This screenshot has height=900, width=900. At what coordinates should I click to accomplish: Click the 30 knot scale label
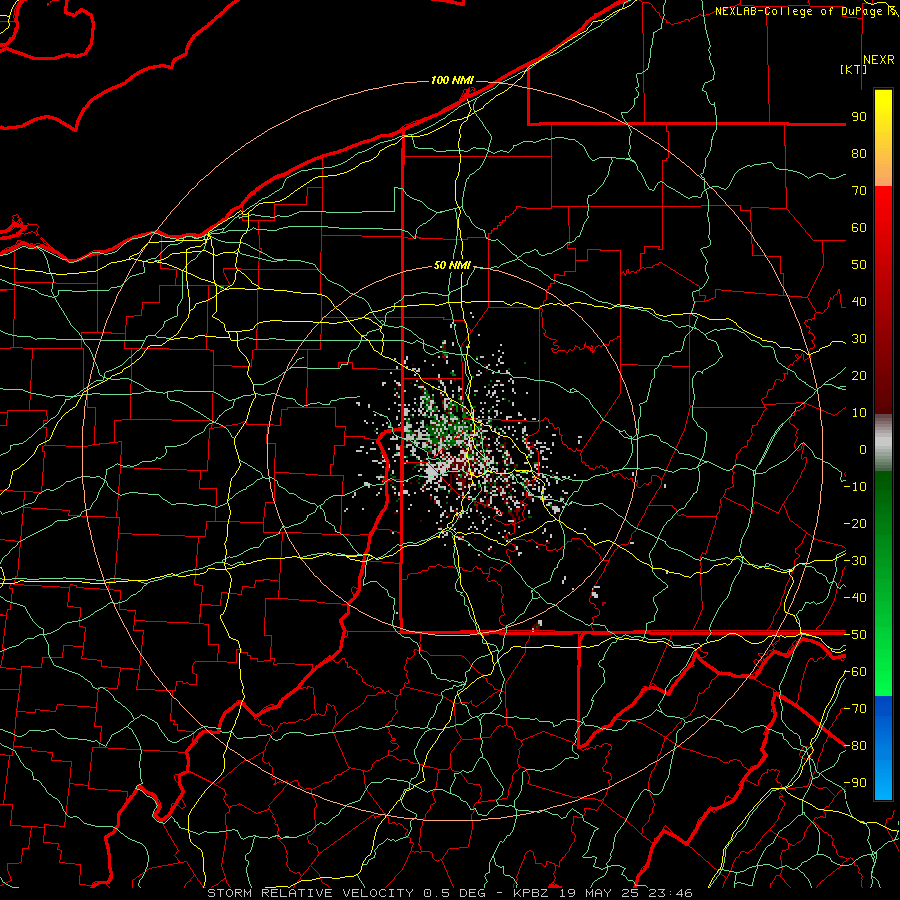[859, 339]
